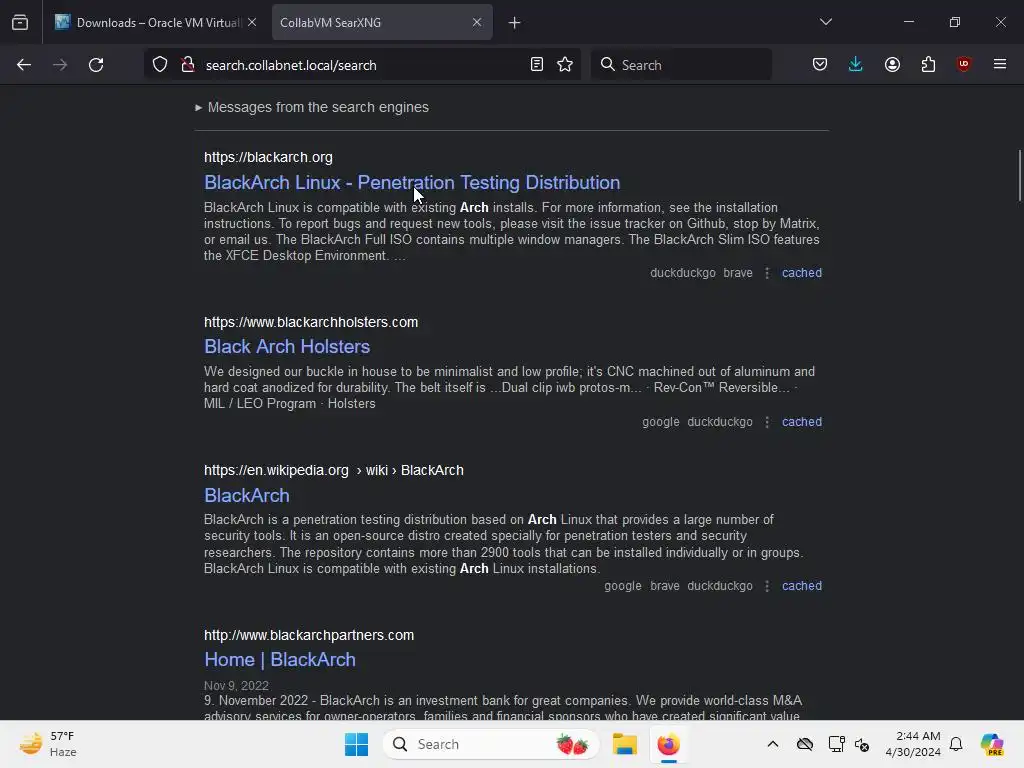Click the Windows taskbar Search box

click(491, 744)
